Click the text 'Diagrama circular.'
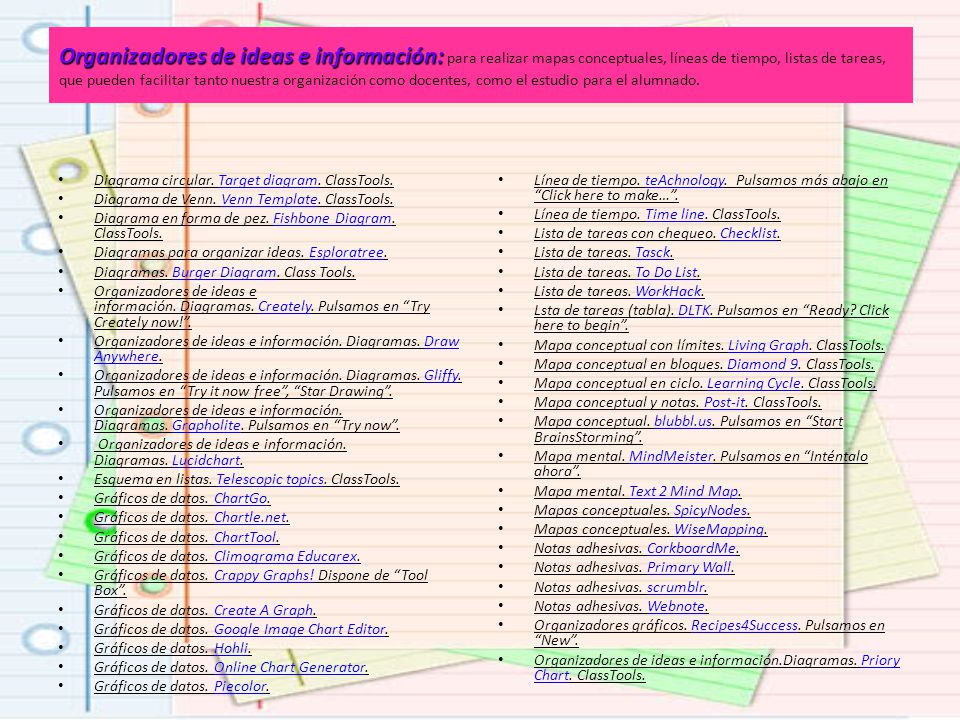The height and width of the screenshot is (720, 960). pos(154,181)
